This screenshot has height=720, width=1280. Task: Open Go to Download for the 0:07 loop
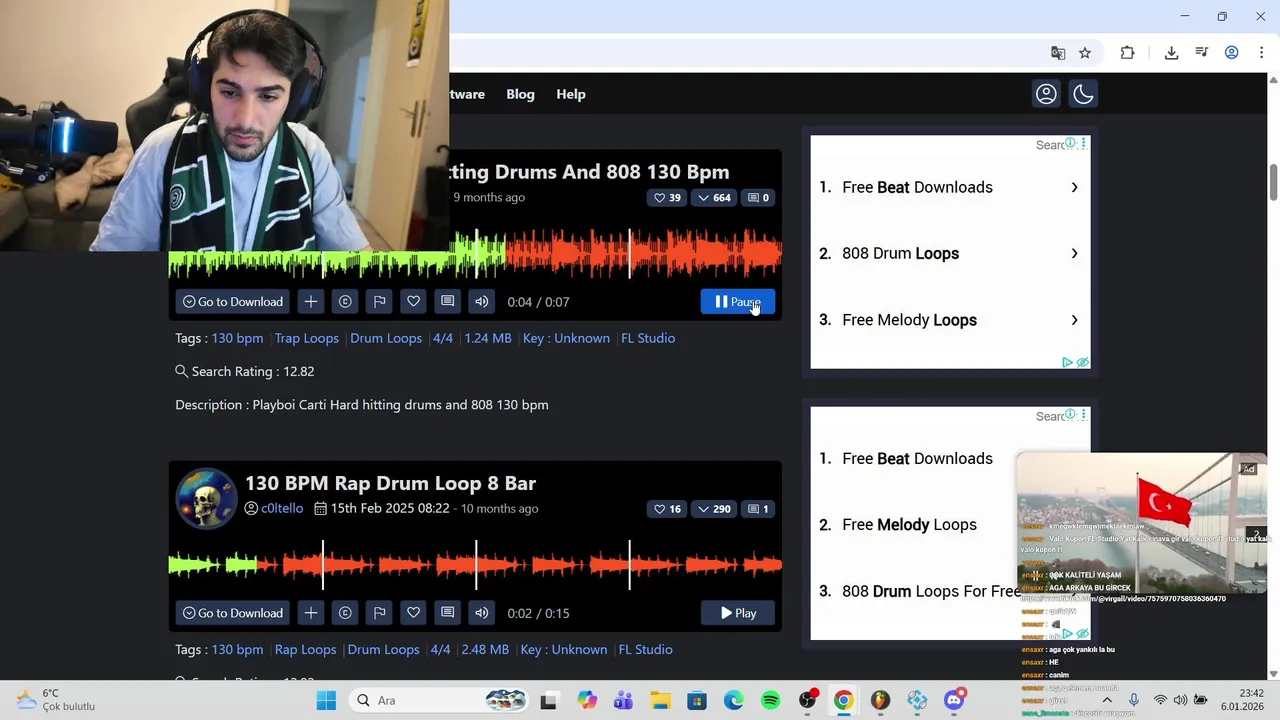coord(233,302)
